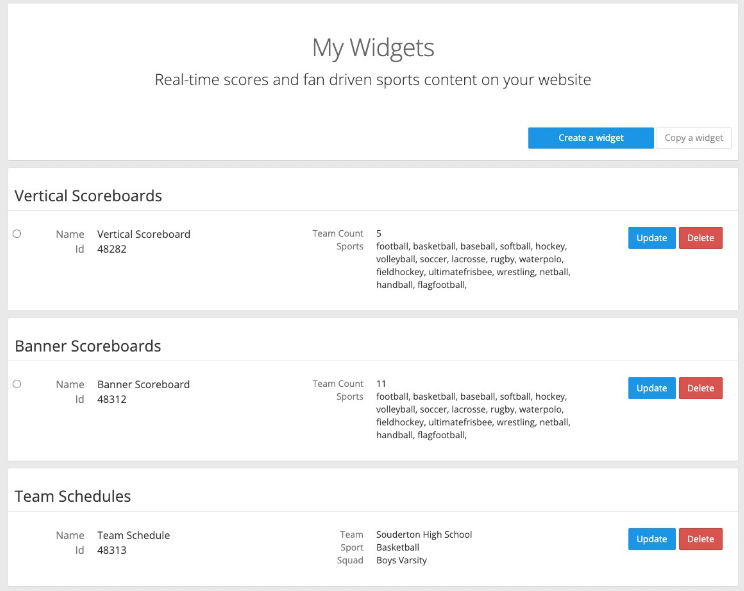Click the Team Schedule widget name
The width and height of the screenshot is (744, 591).
pos(133,535)
